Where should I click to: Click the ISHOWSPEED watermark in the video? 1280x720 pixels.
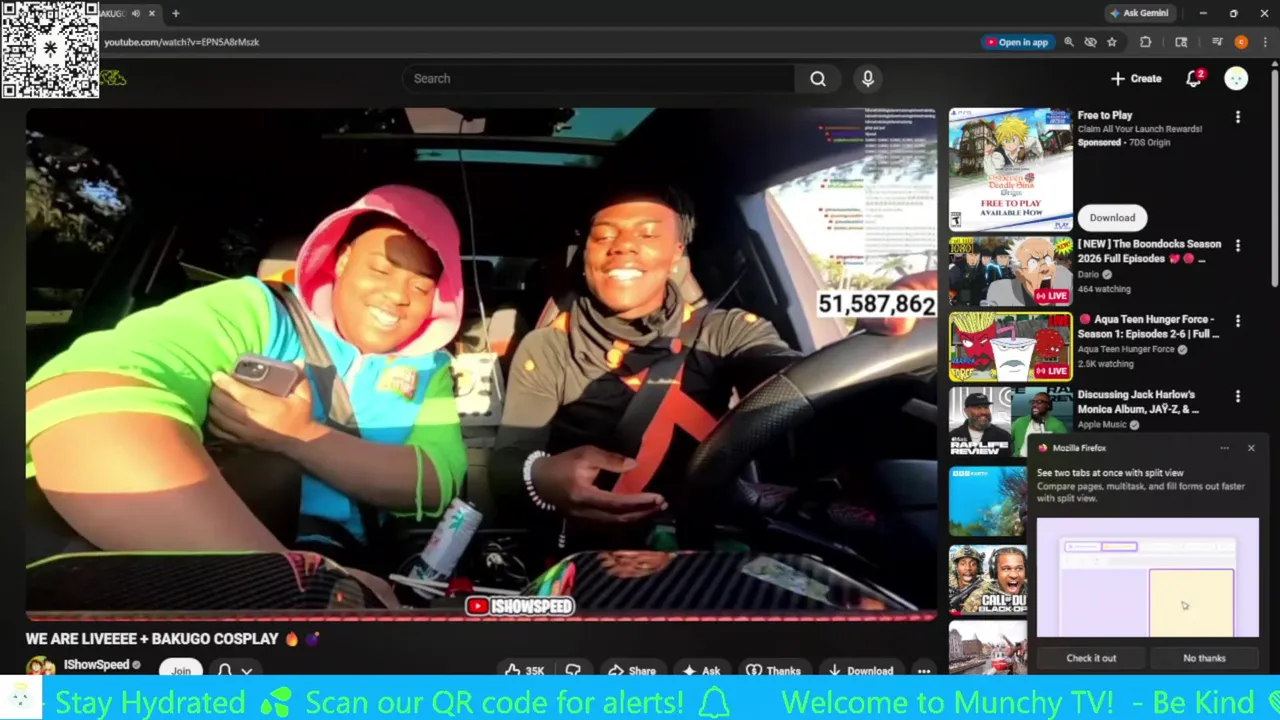(520, 606)
